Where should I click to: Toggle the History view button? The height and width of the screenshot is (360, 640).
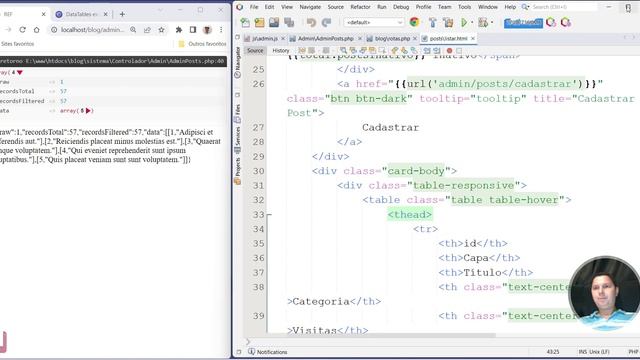click(281, 51)
